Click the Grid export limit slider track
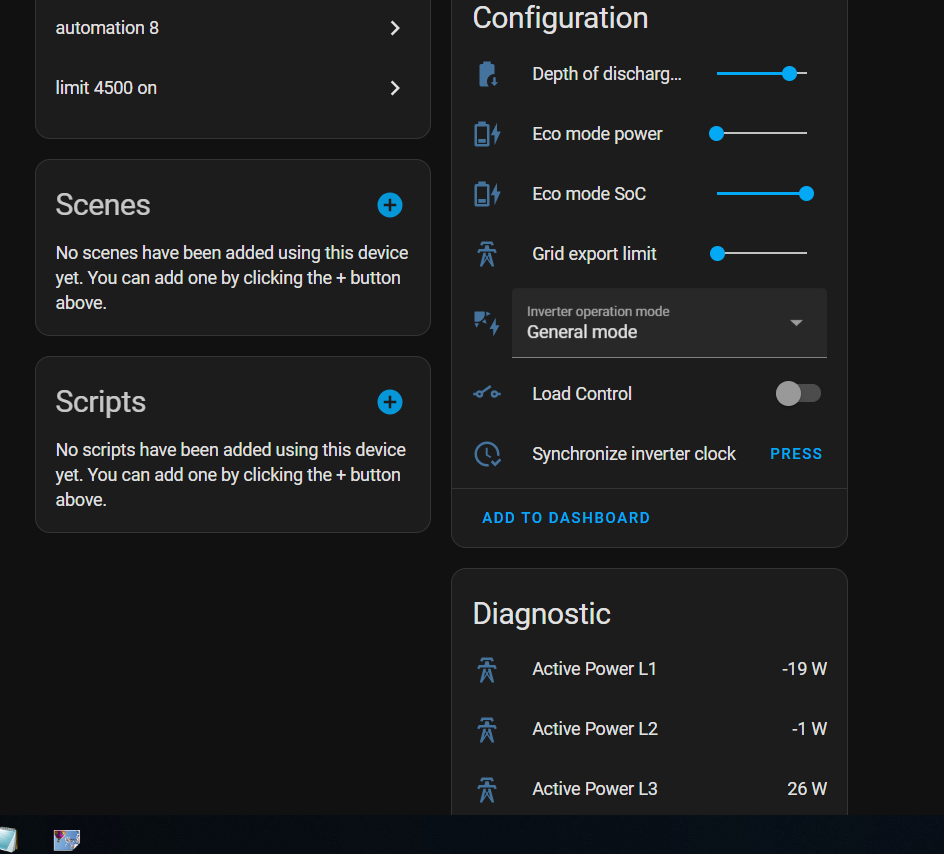The height and width of the screenshot is (854, 944). click(762, 254)
